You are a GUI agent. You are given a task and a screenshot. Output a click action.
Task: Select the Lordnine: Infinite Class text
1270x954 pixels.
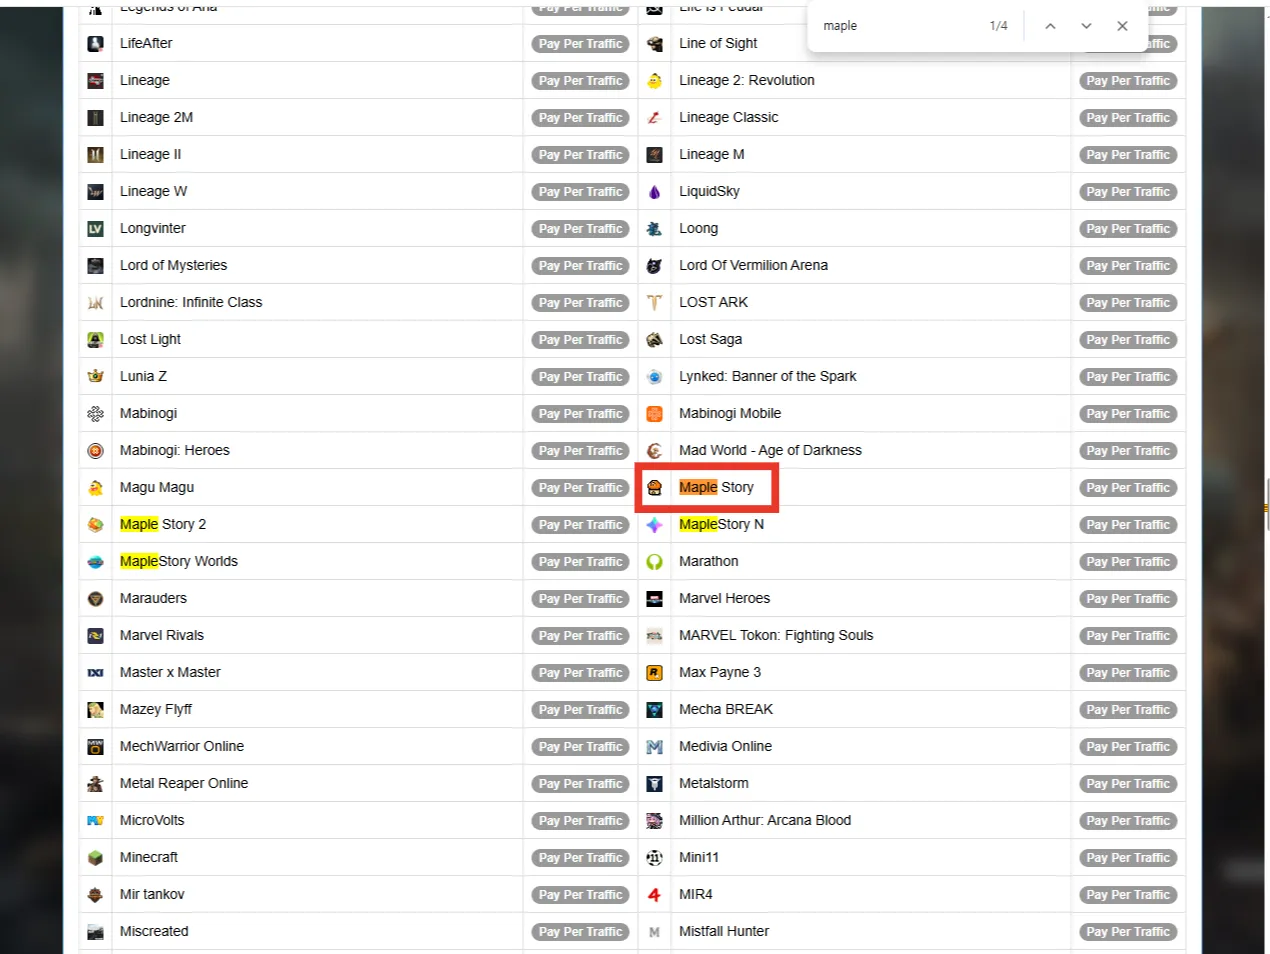click(191, 302)
